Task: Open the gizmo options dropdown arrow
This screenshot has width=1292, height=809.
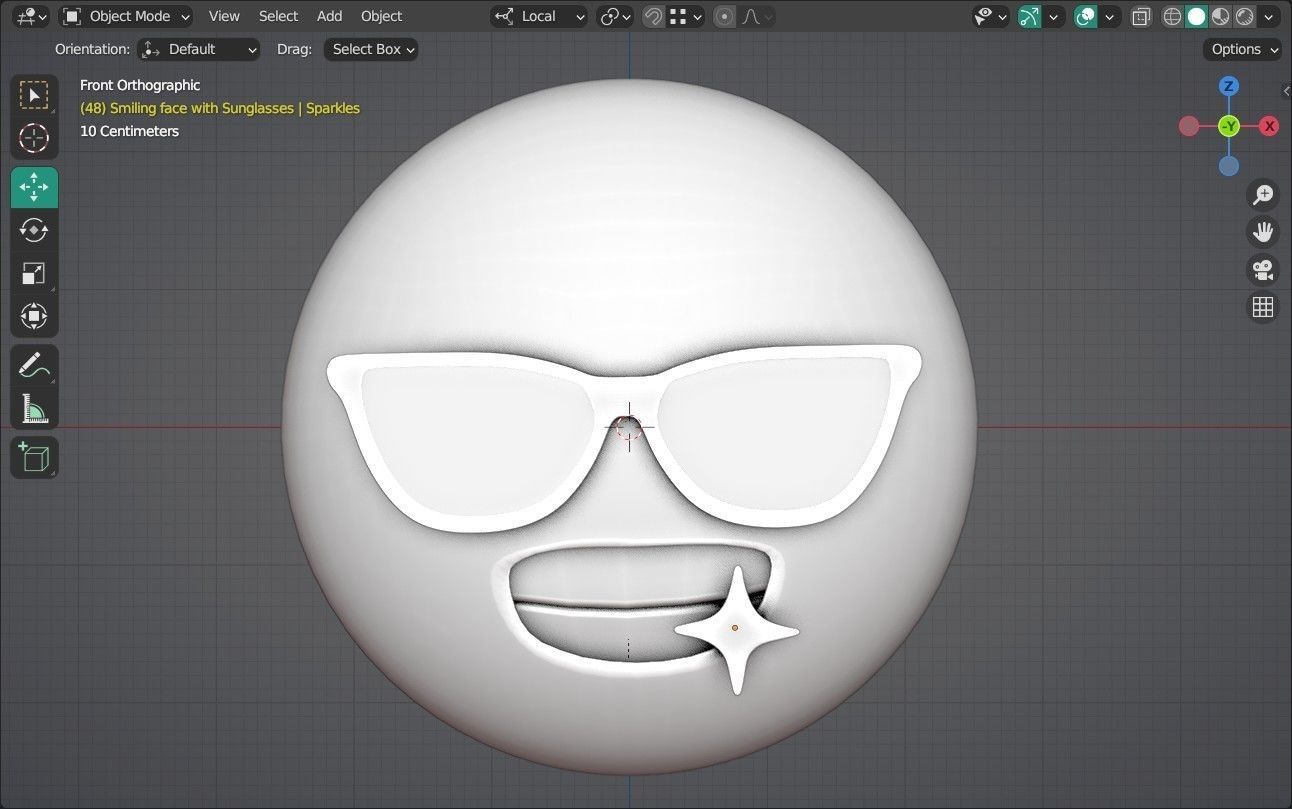Action: point(1053,16)
